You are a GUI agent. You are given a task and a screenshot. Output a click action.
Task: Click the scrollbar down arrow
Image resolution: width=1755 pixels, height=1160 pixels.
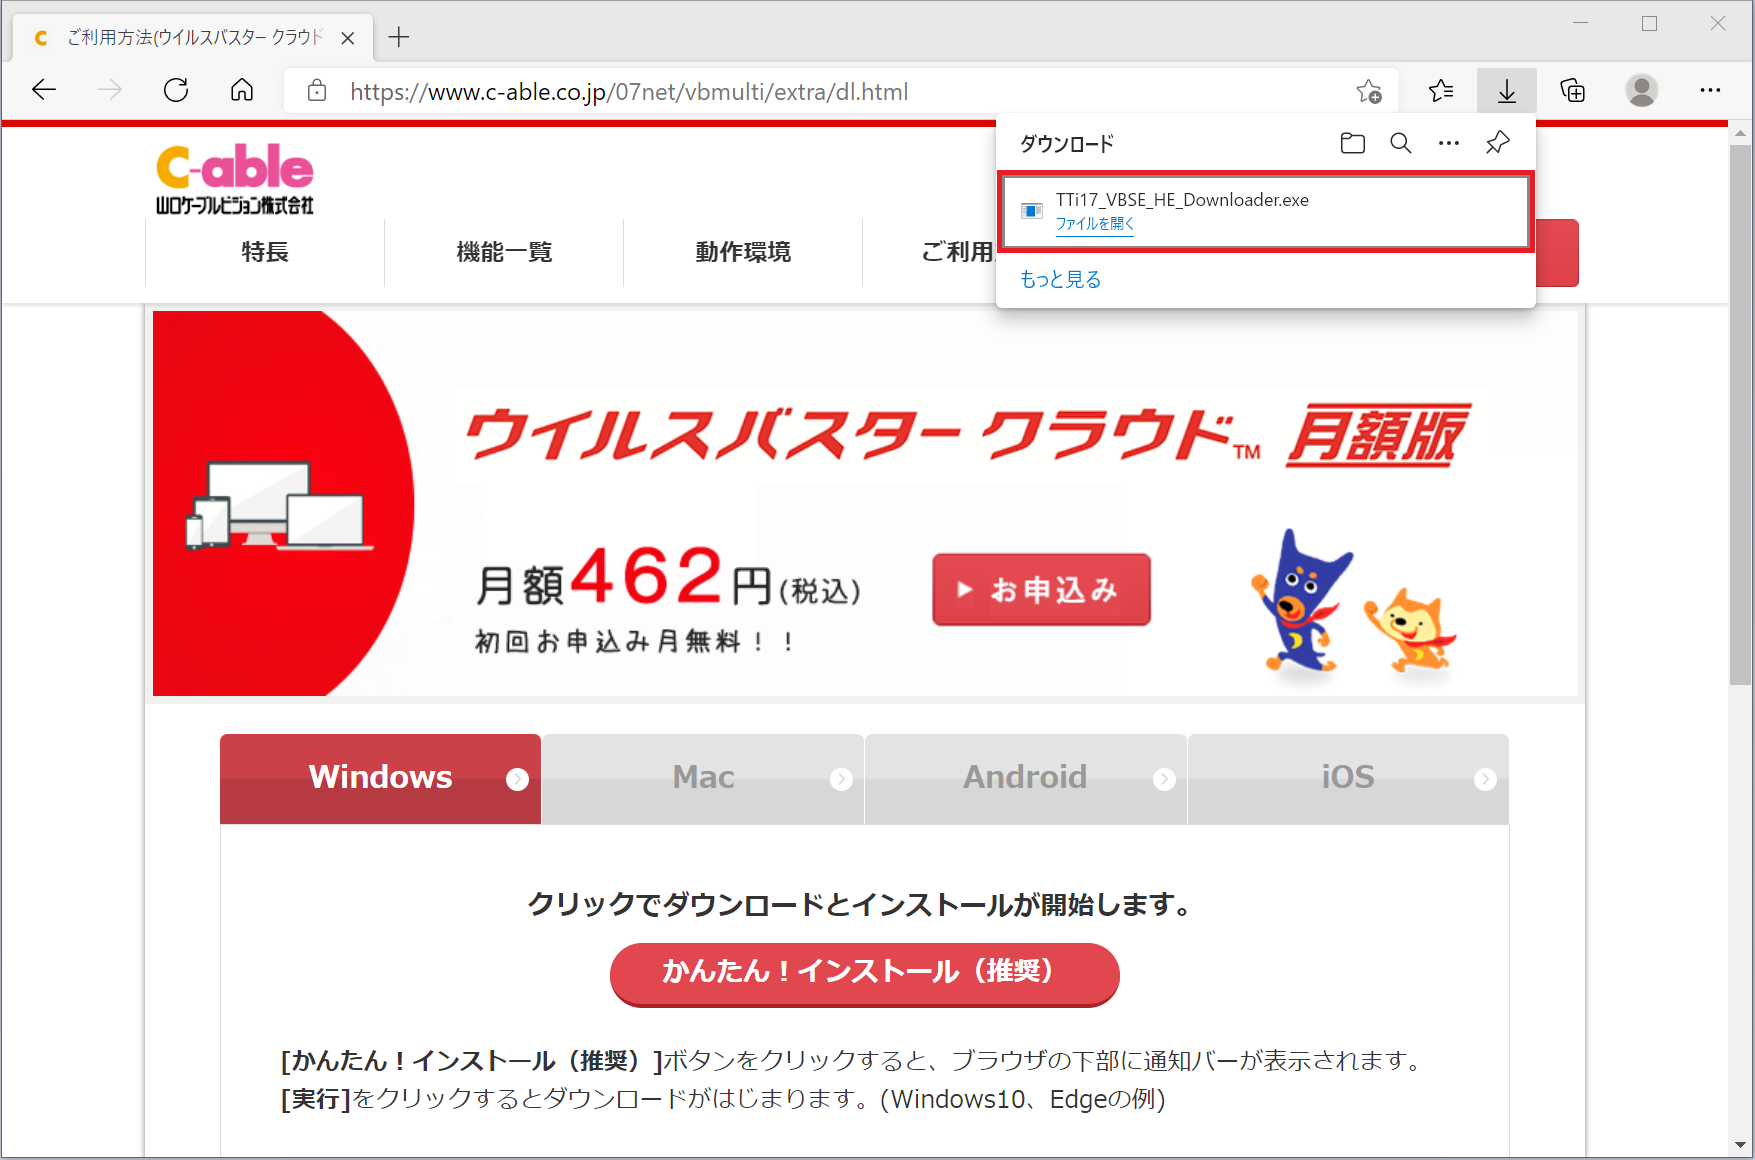(1741, 1144)
